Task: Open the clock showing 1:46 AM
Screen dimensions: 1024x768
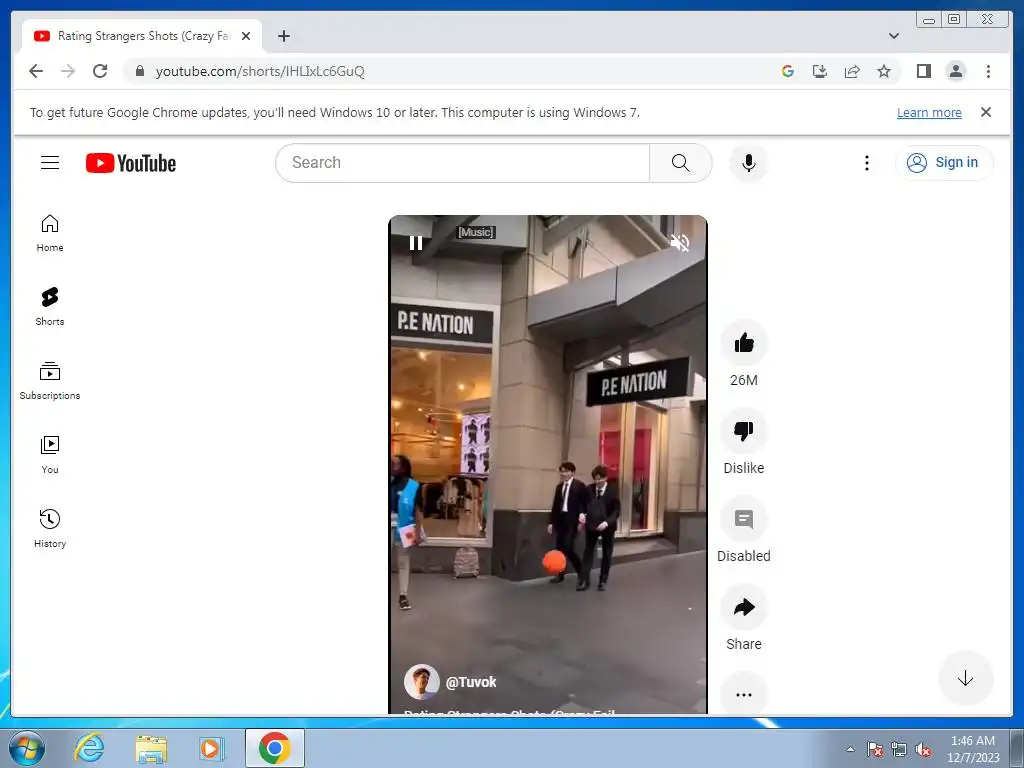Action: [973, 749]
